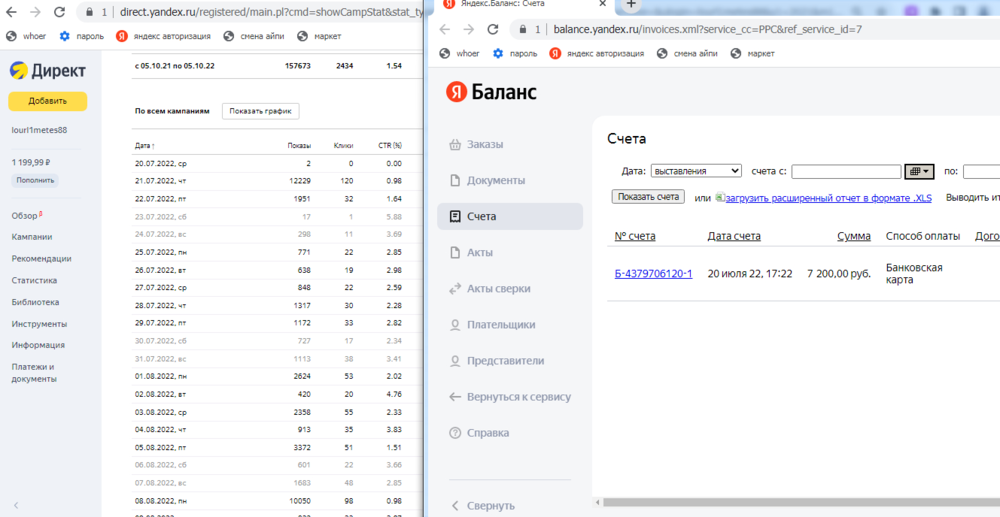Open new tab with plus button
The image size is (1000, 517).
coord(631,4)
